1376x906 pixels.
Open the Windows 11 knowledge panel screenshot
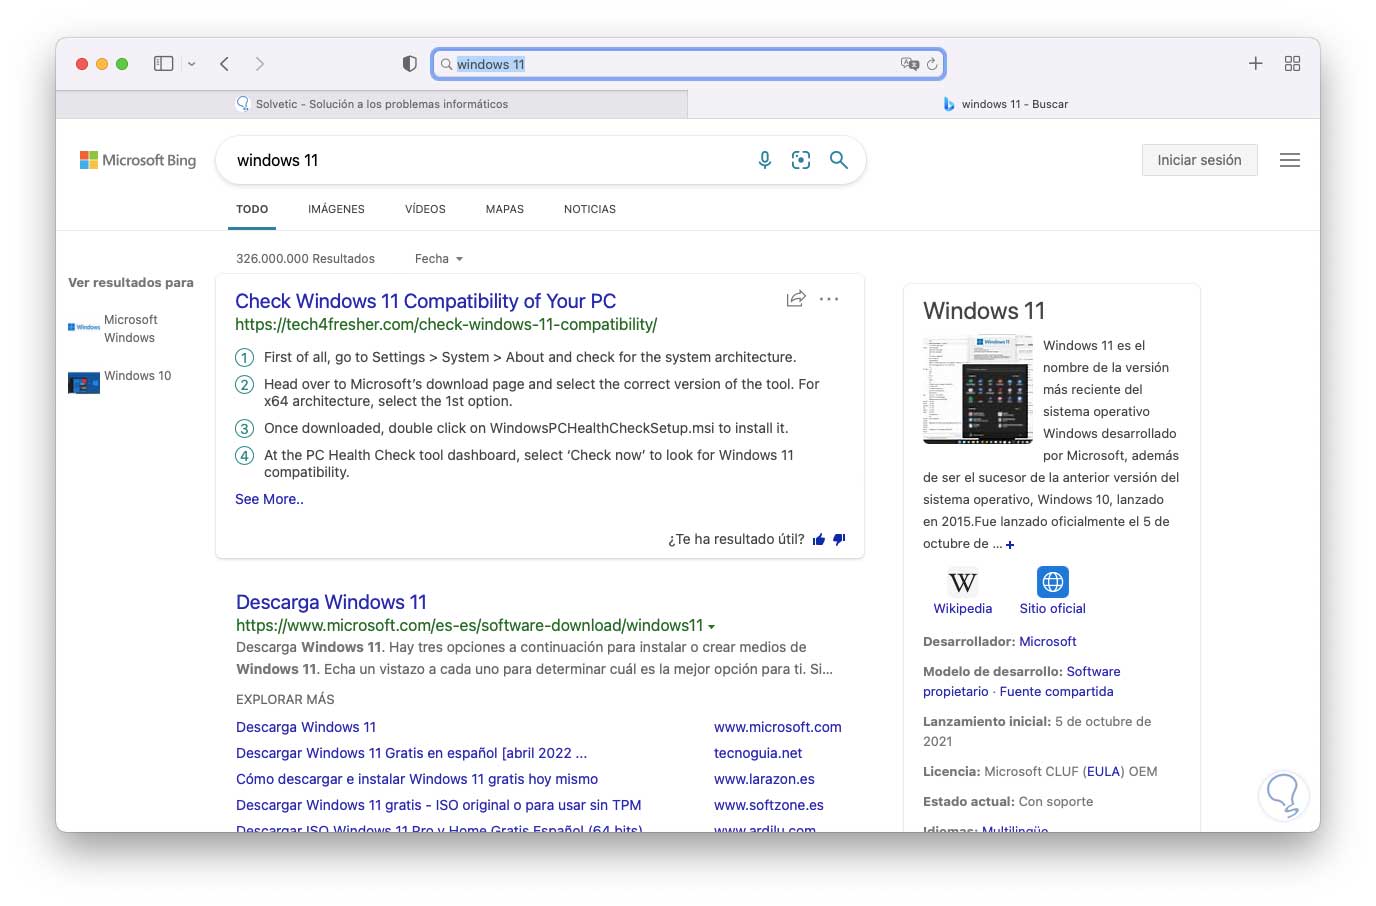pyautogui.click(x=978, y=390)
